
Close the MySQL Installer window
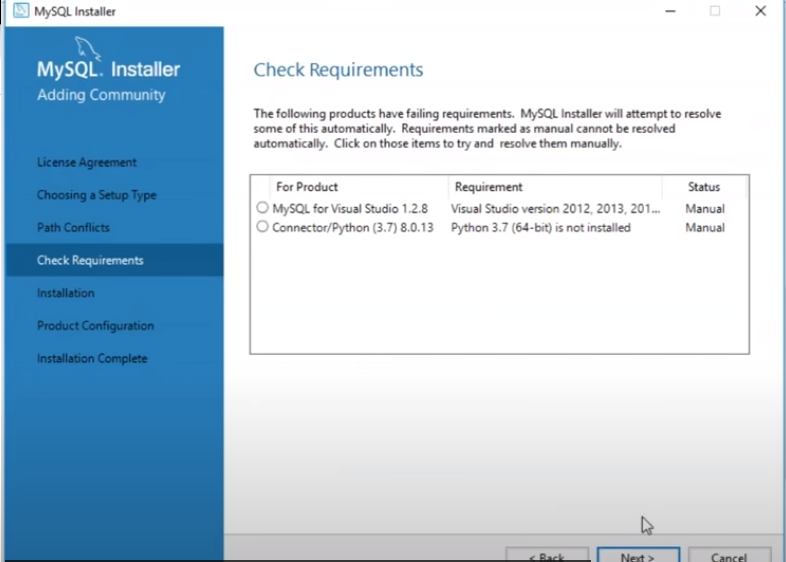(761, 11)
